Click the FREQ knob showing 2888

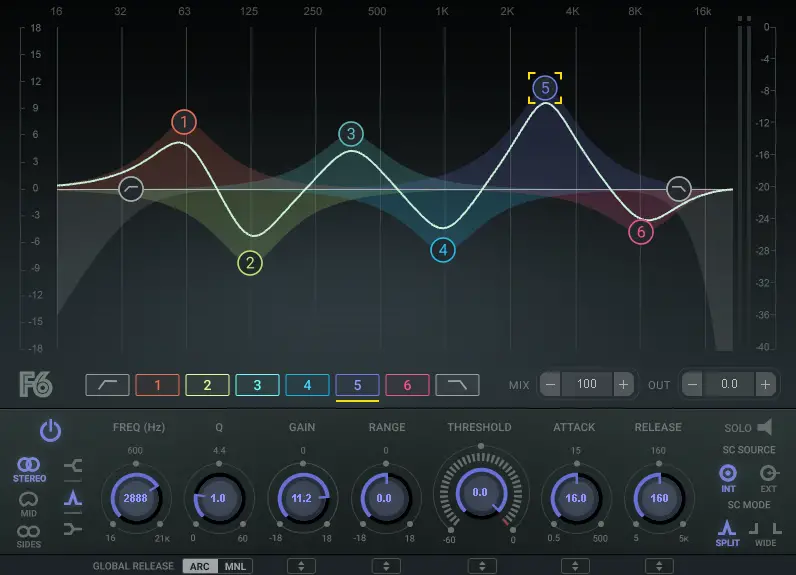click(136, 498)
